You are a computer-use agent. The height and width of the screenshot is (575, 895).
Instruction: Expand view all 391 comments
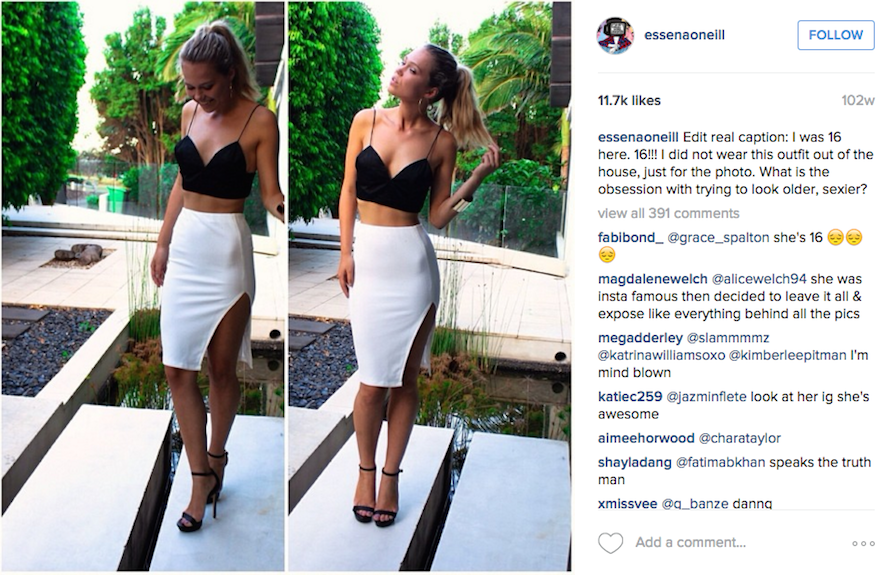click(x=668, y=213)
